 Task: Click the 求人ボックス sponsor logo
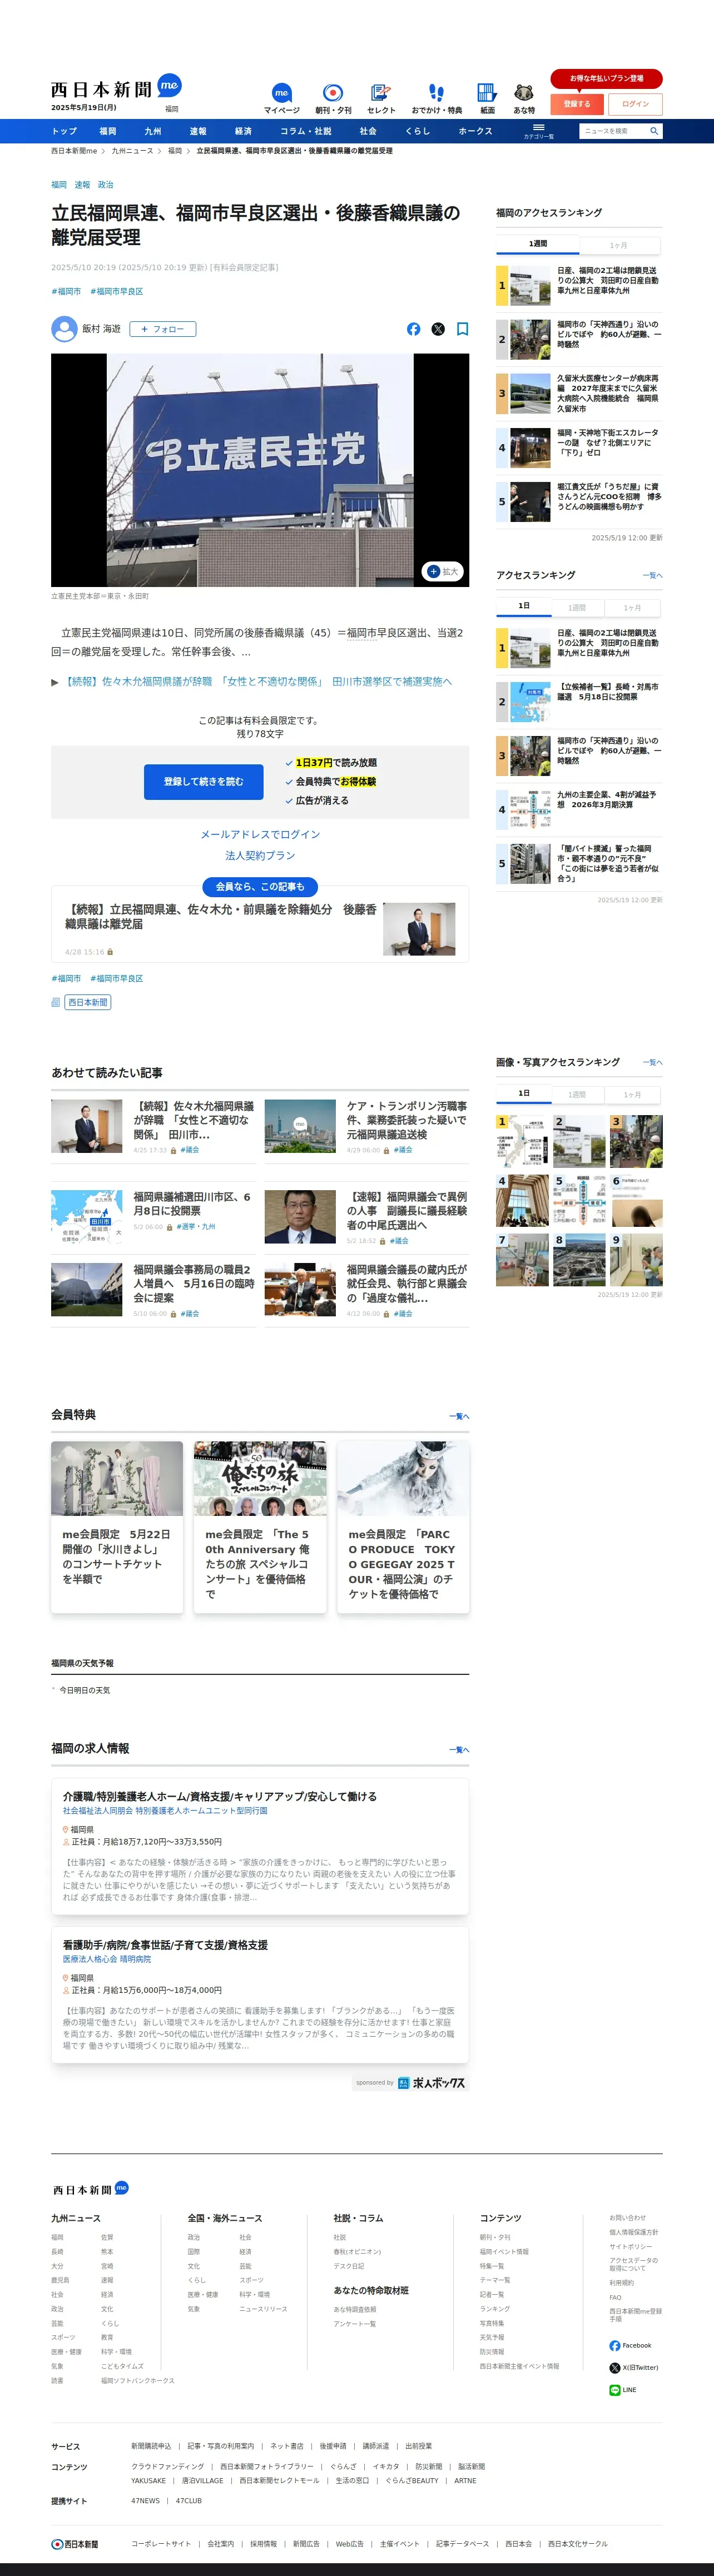pyautogui.click(x=431, y=2083)
